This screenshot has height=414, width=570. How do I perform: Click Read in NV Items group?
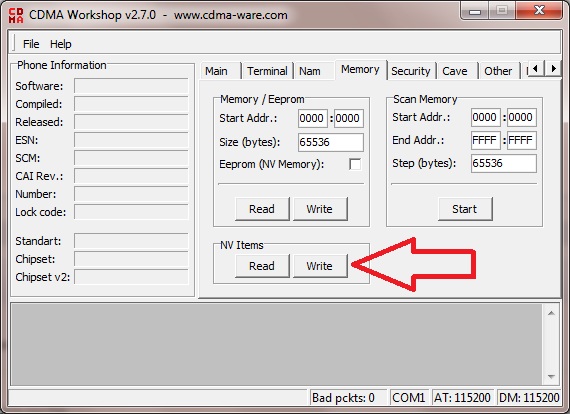[x=262, y=266]
